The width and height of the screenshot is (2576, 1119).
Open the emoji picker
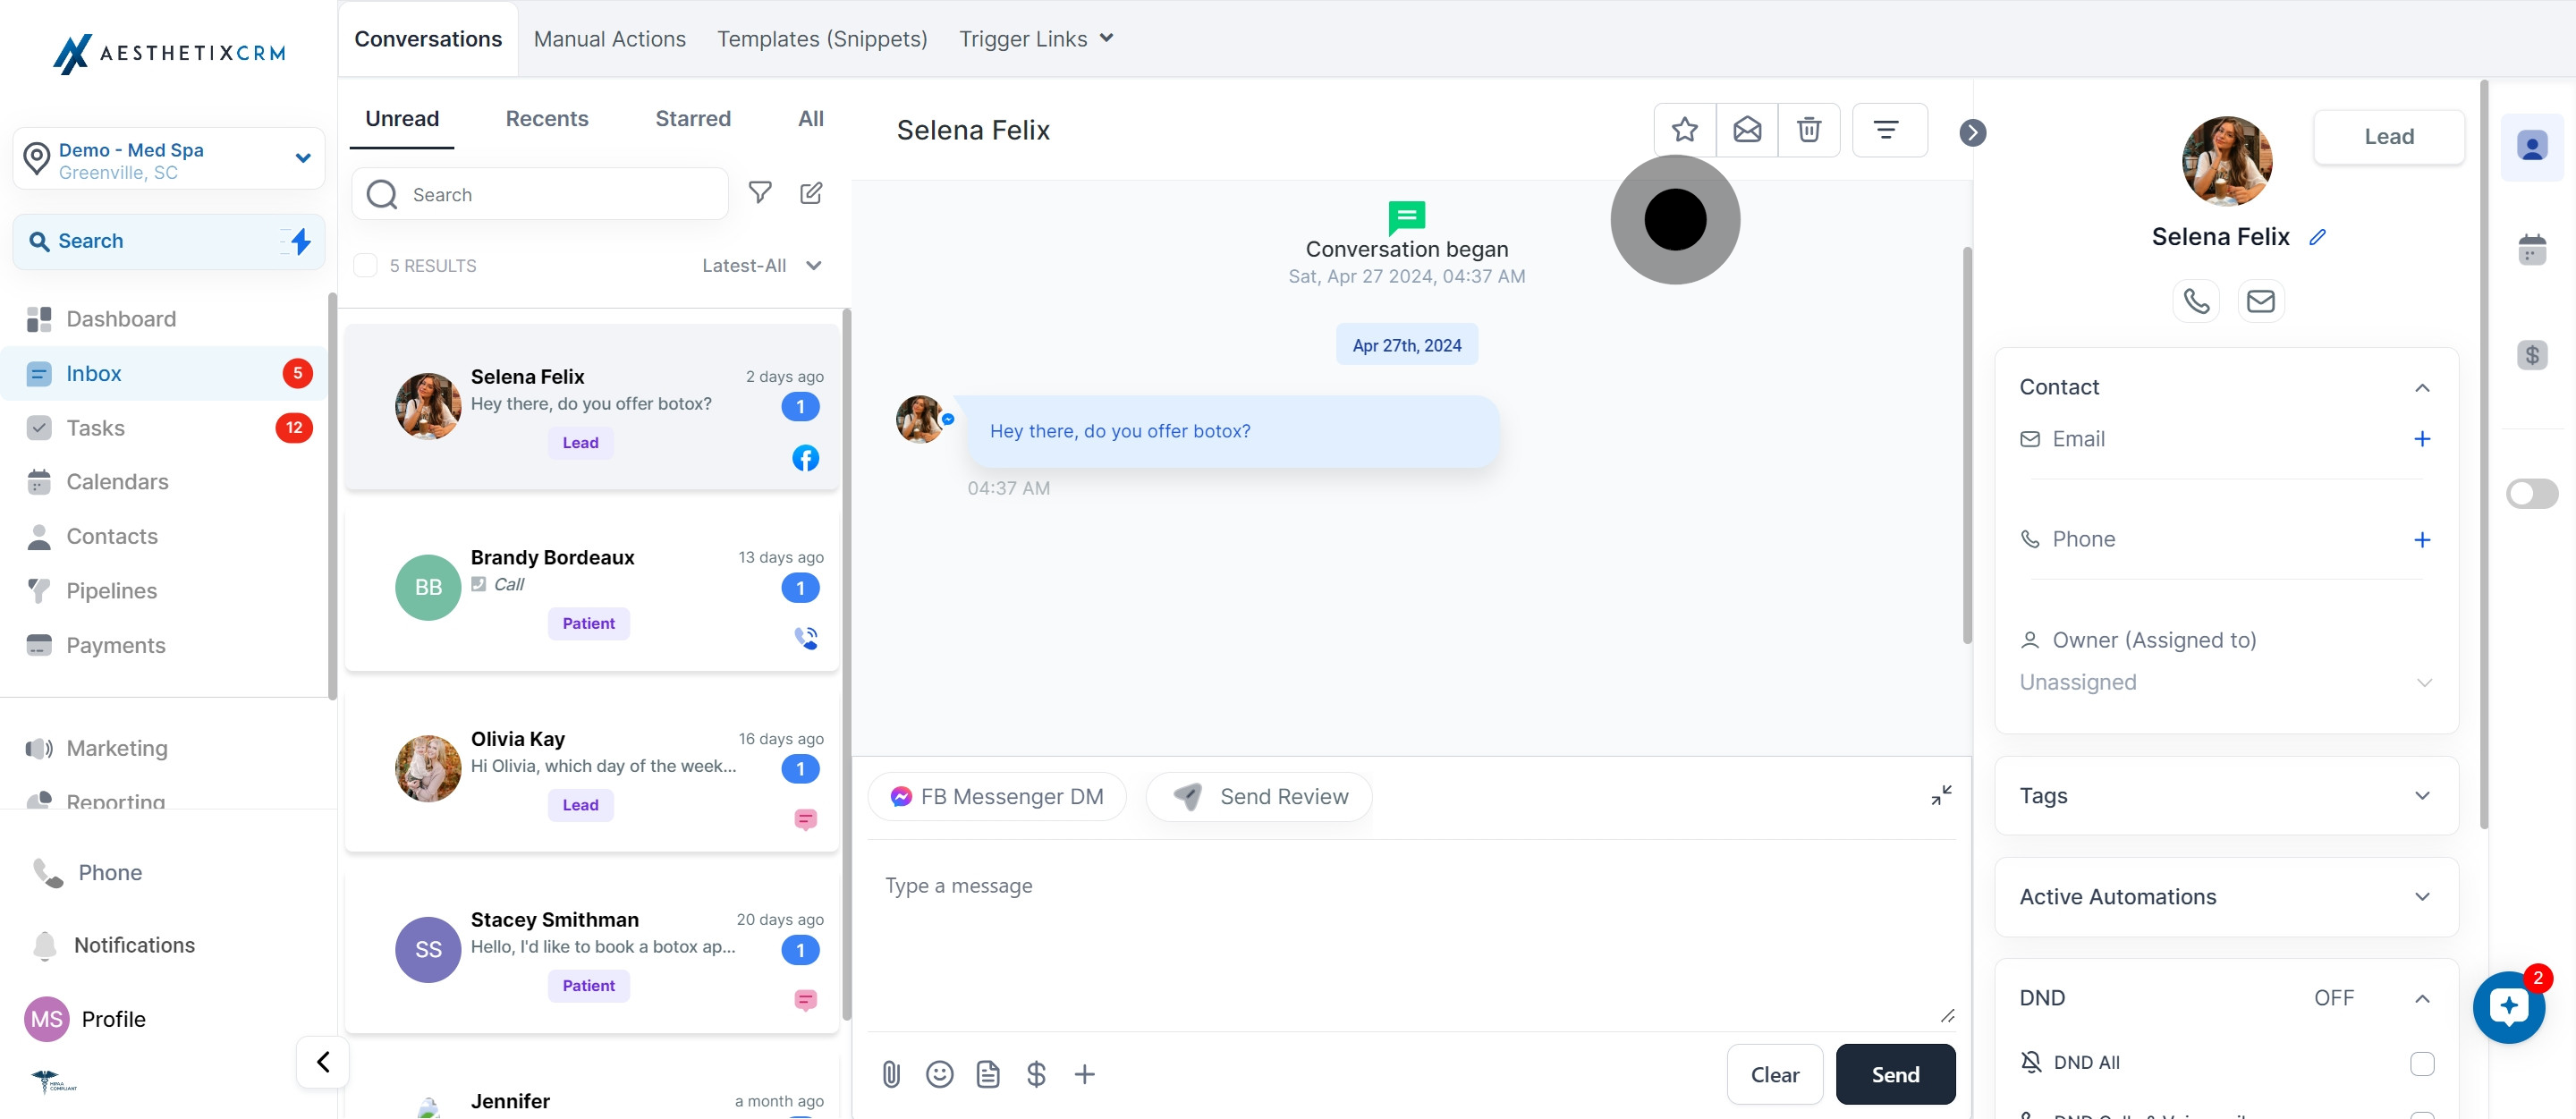pos(939,1074)
